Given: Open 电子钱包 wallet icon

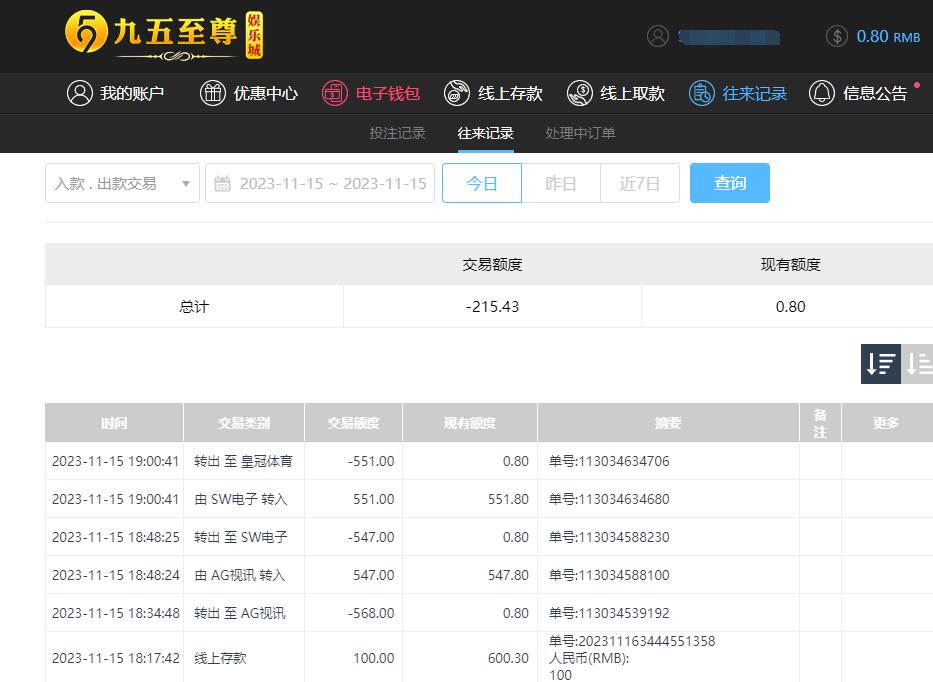Looking at the screenshot, I should point(335,93).
